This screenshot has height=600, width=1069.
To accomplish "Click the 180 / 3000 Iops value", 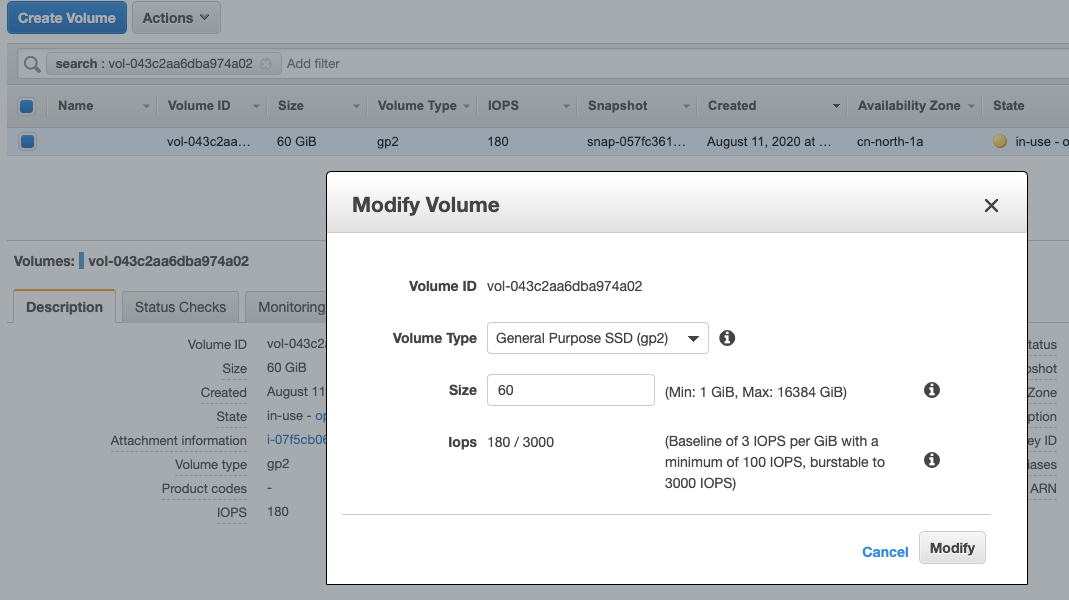I will [520, 442].
